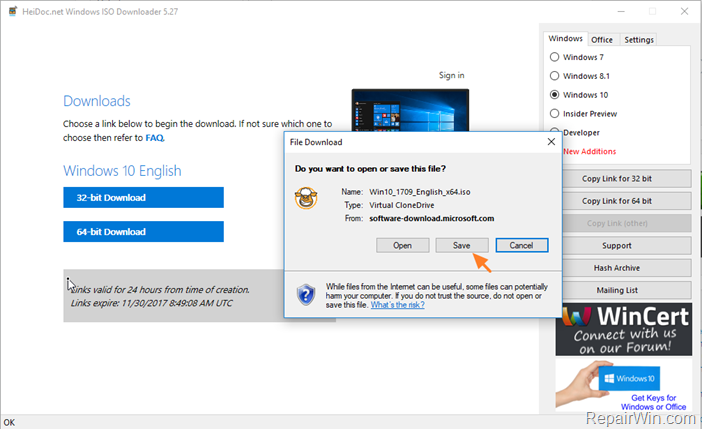
Task: Click the blue security shield question icon
Action: pos(306,295)
